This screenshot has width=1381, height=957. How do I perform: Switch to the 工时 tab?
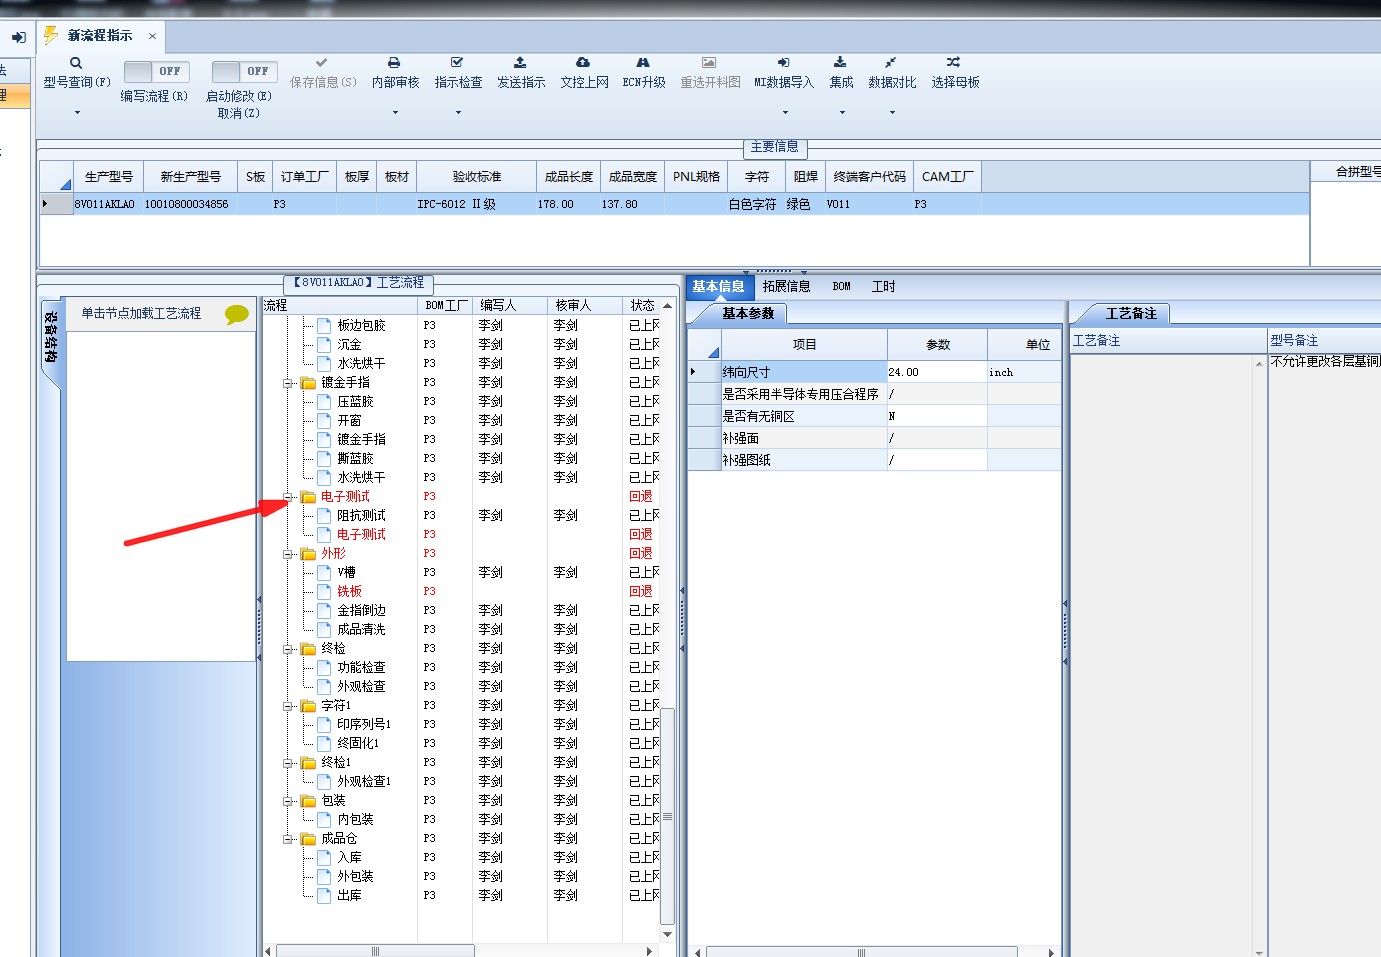tap(883, 287)
